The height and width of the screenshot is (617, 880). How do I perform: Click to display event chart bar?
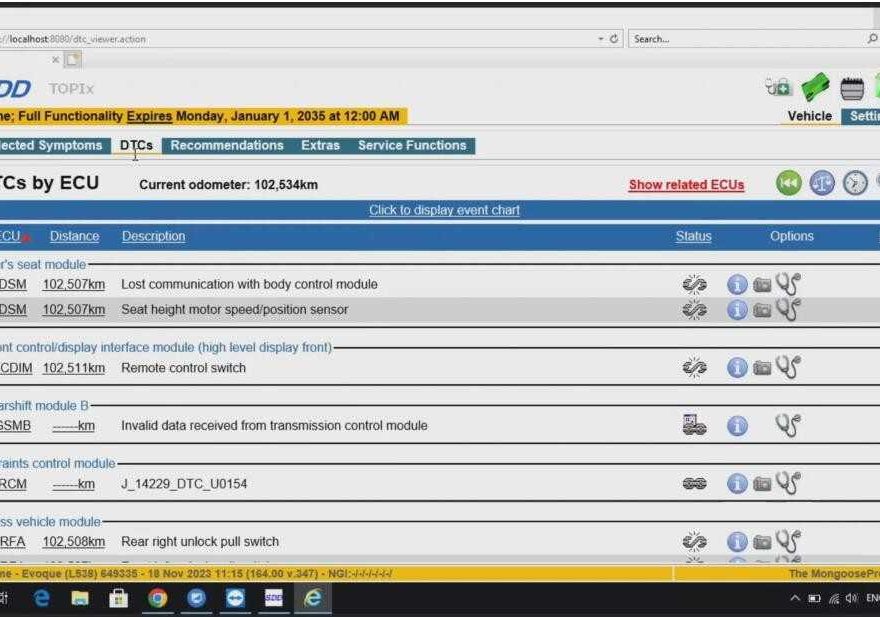(444, 210)
